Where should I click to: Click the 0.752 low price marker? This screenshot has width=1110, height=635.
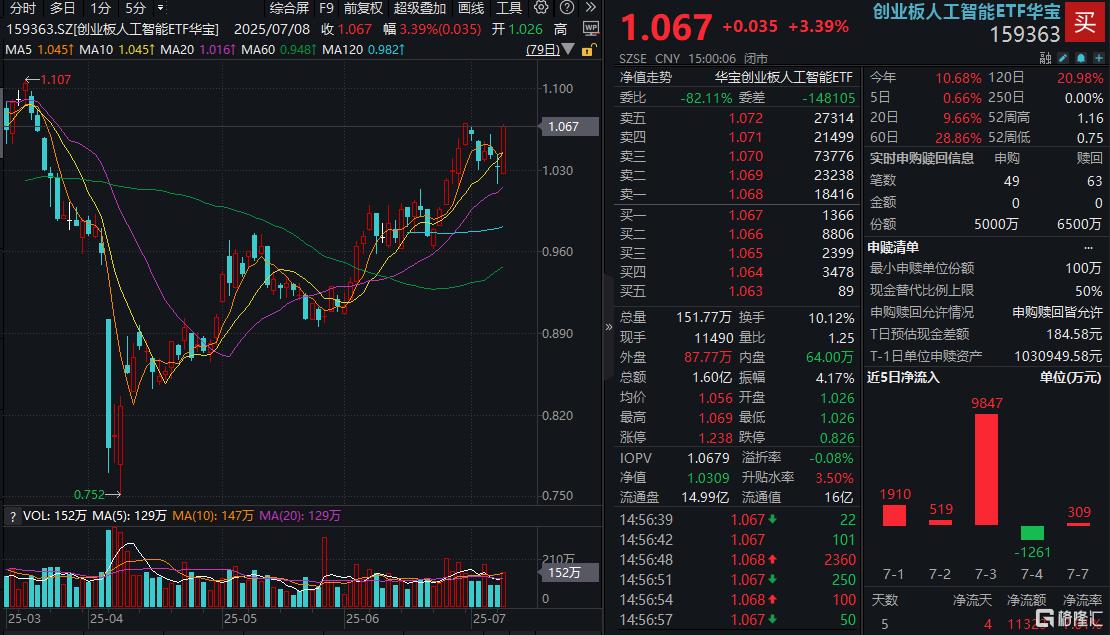pos(89,494)
